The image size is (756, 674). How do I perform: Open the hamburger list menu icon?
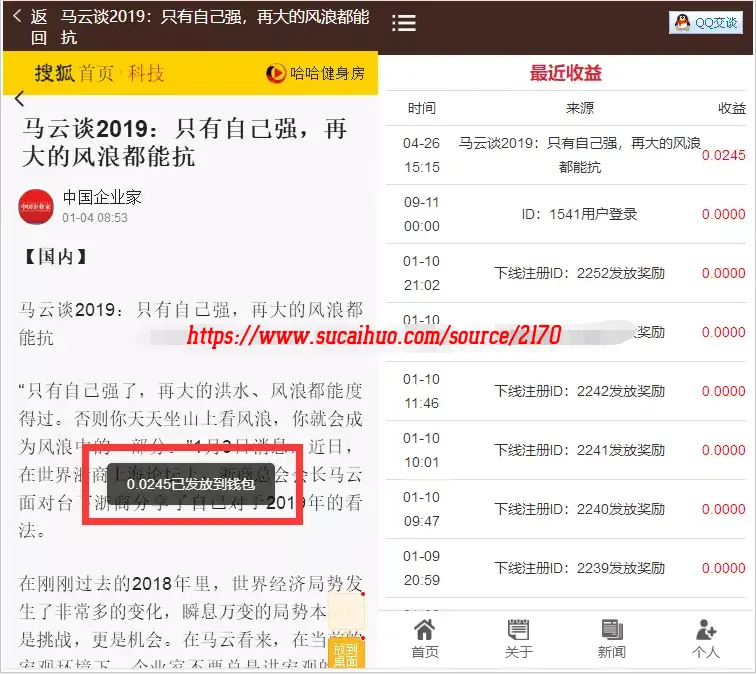[404, 23]
